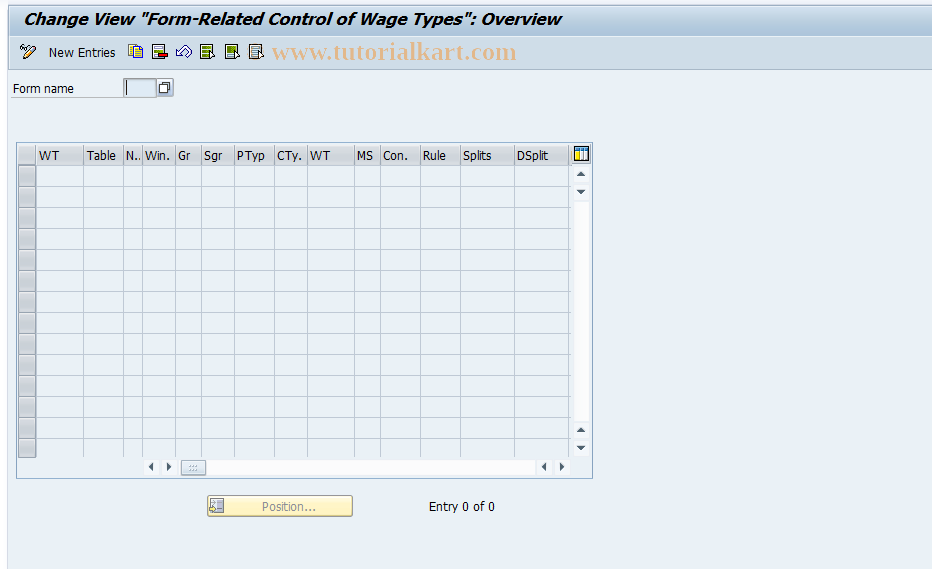Open Form name value help button
Image resolution: width=932 pixels, height=569 pixels.
165,88
